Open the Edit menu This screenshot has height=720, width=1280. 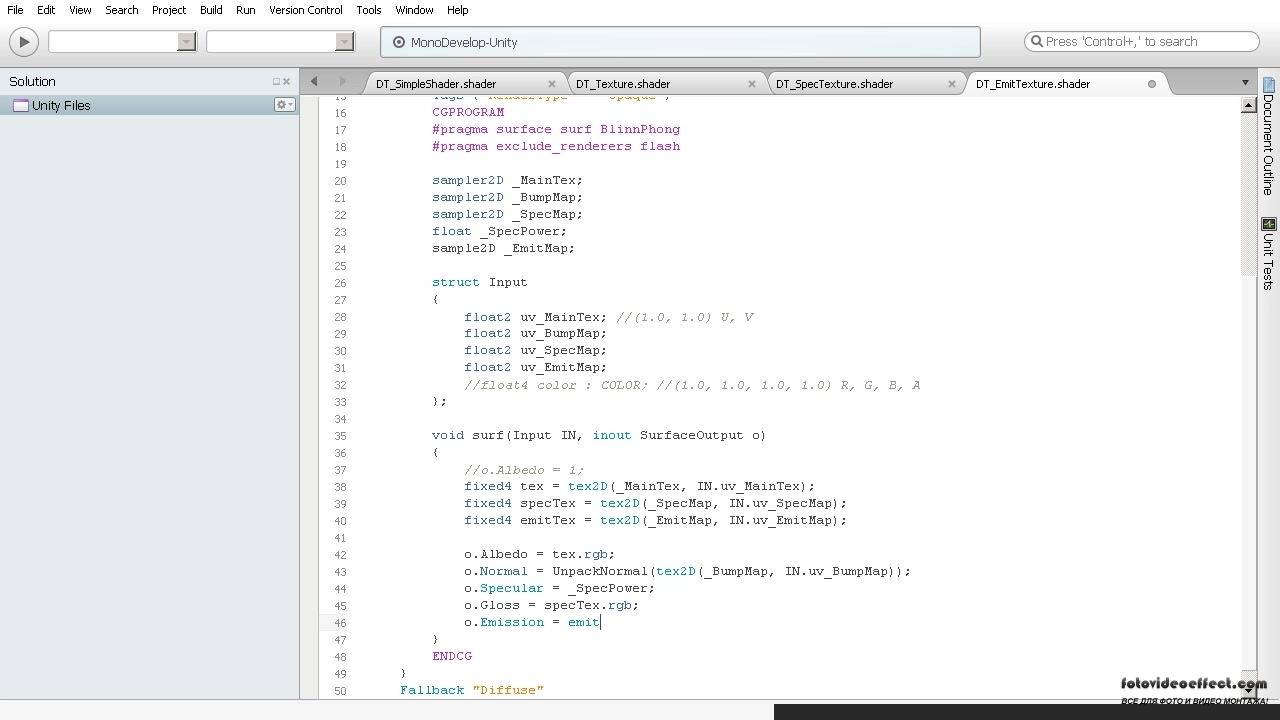[46, 10]
